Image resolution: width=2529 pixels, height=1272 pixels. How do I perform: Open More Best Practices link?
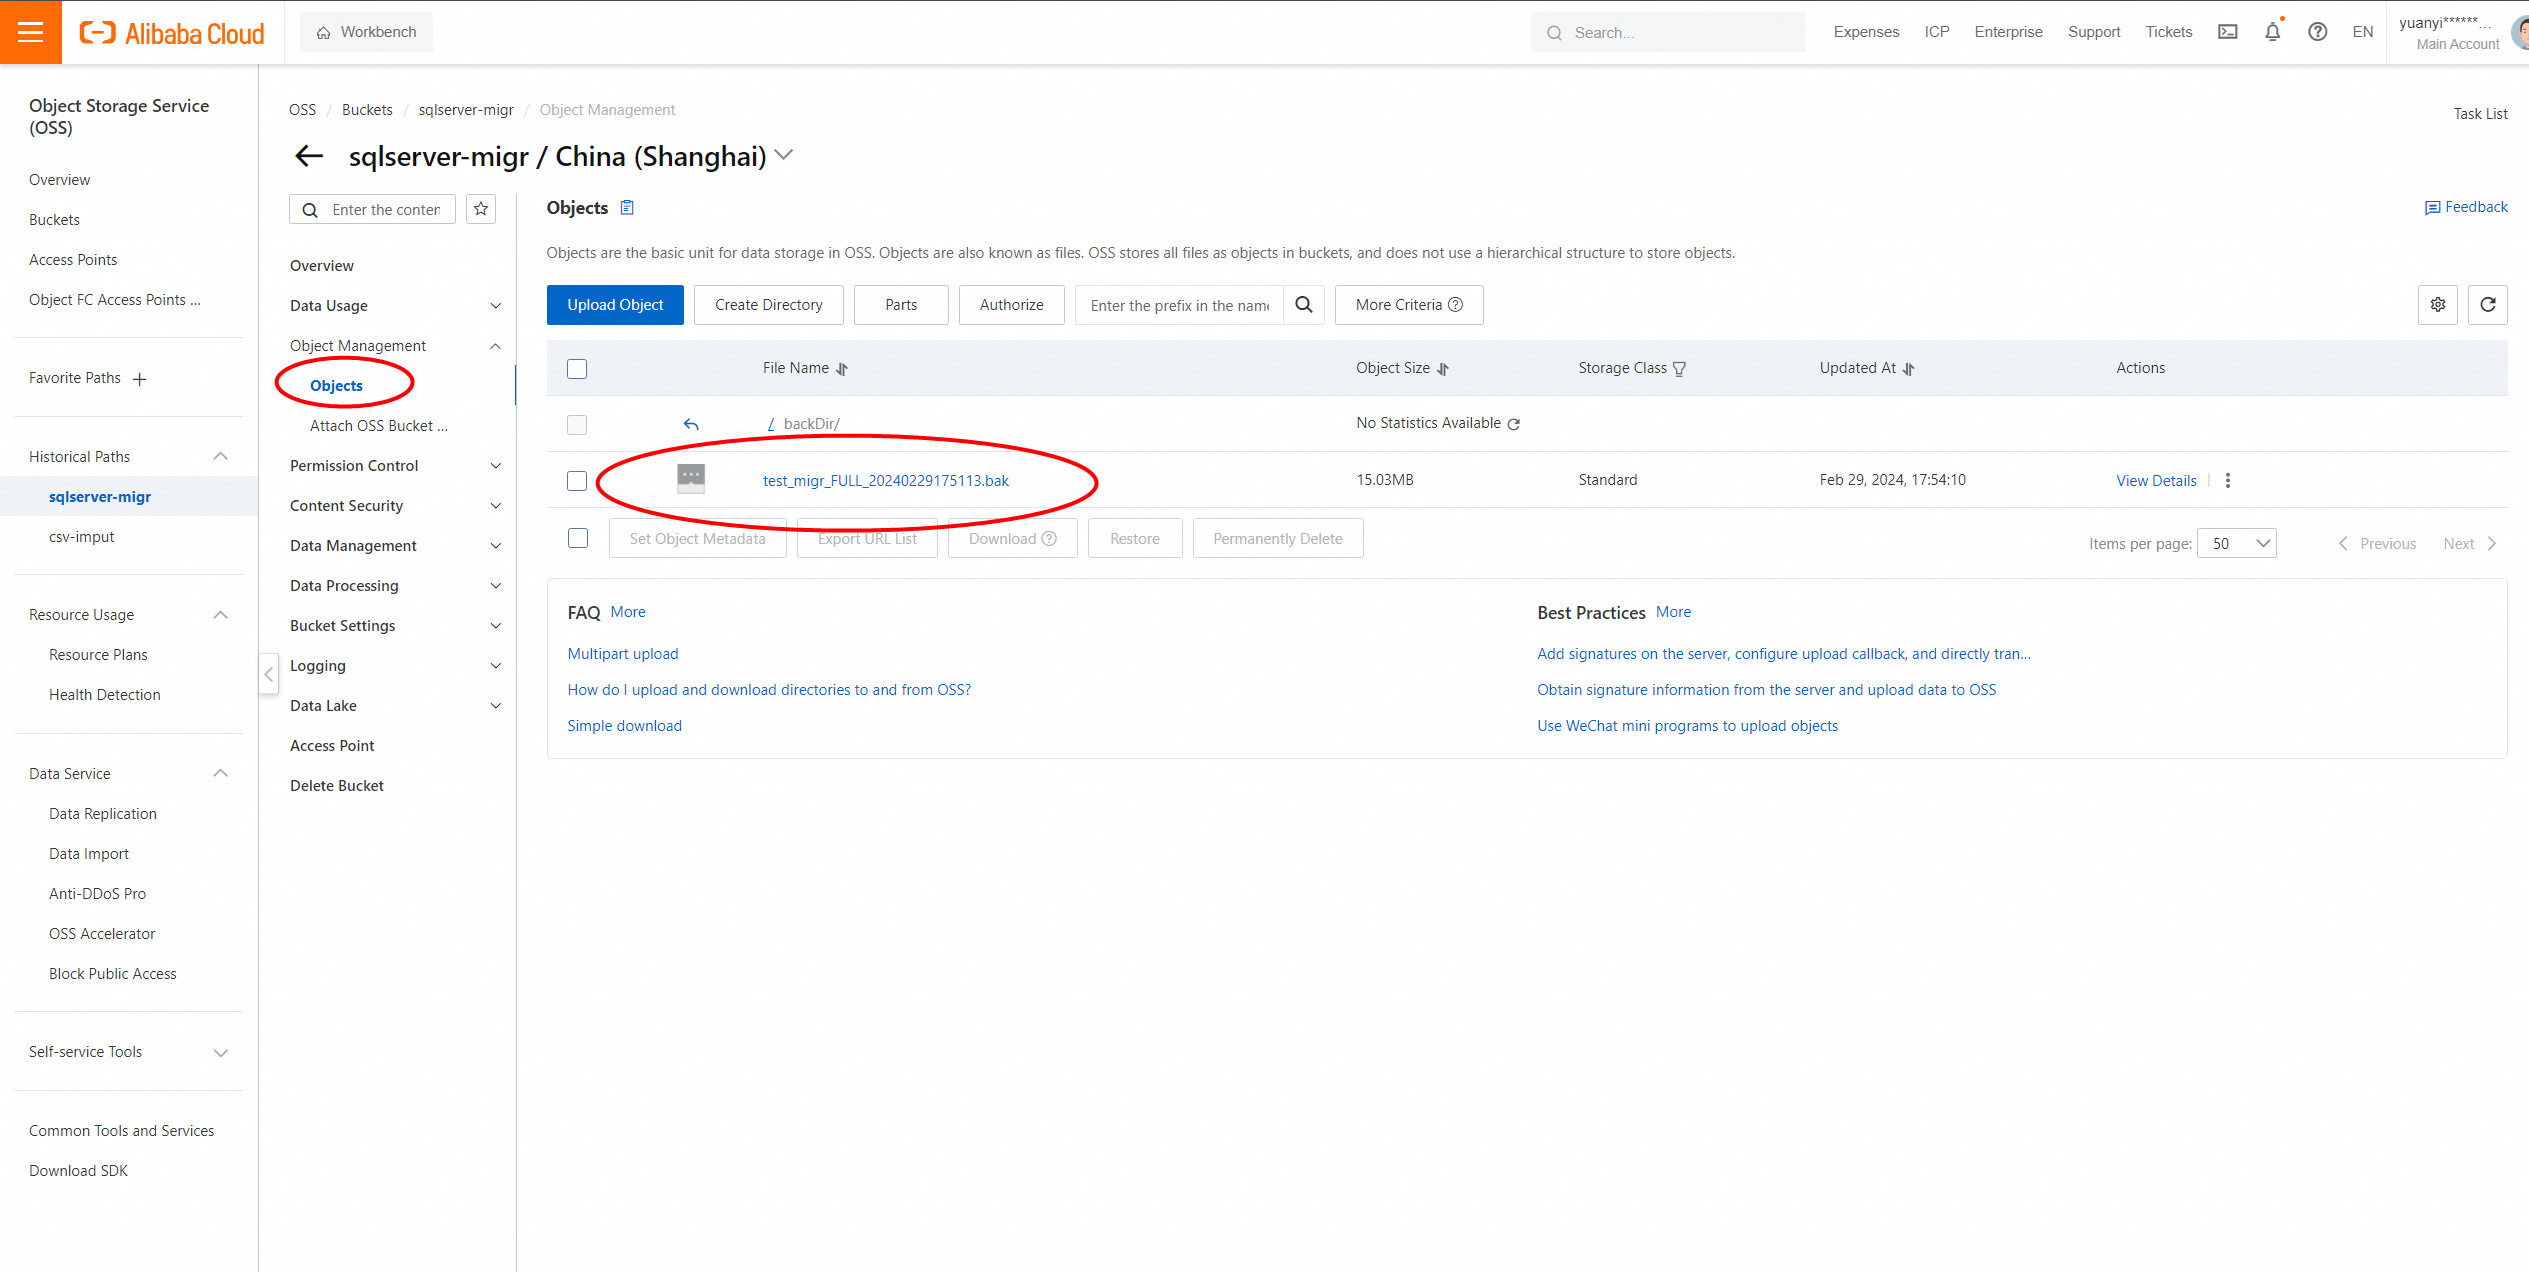coord(1673,612)
